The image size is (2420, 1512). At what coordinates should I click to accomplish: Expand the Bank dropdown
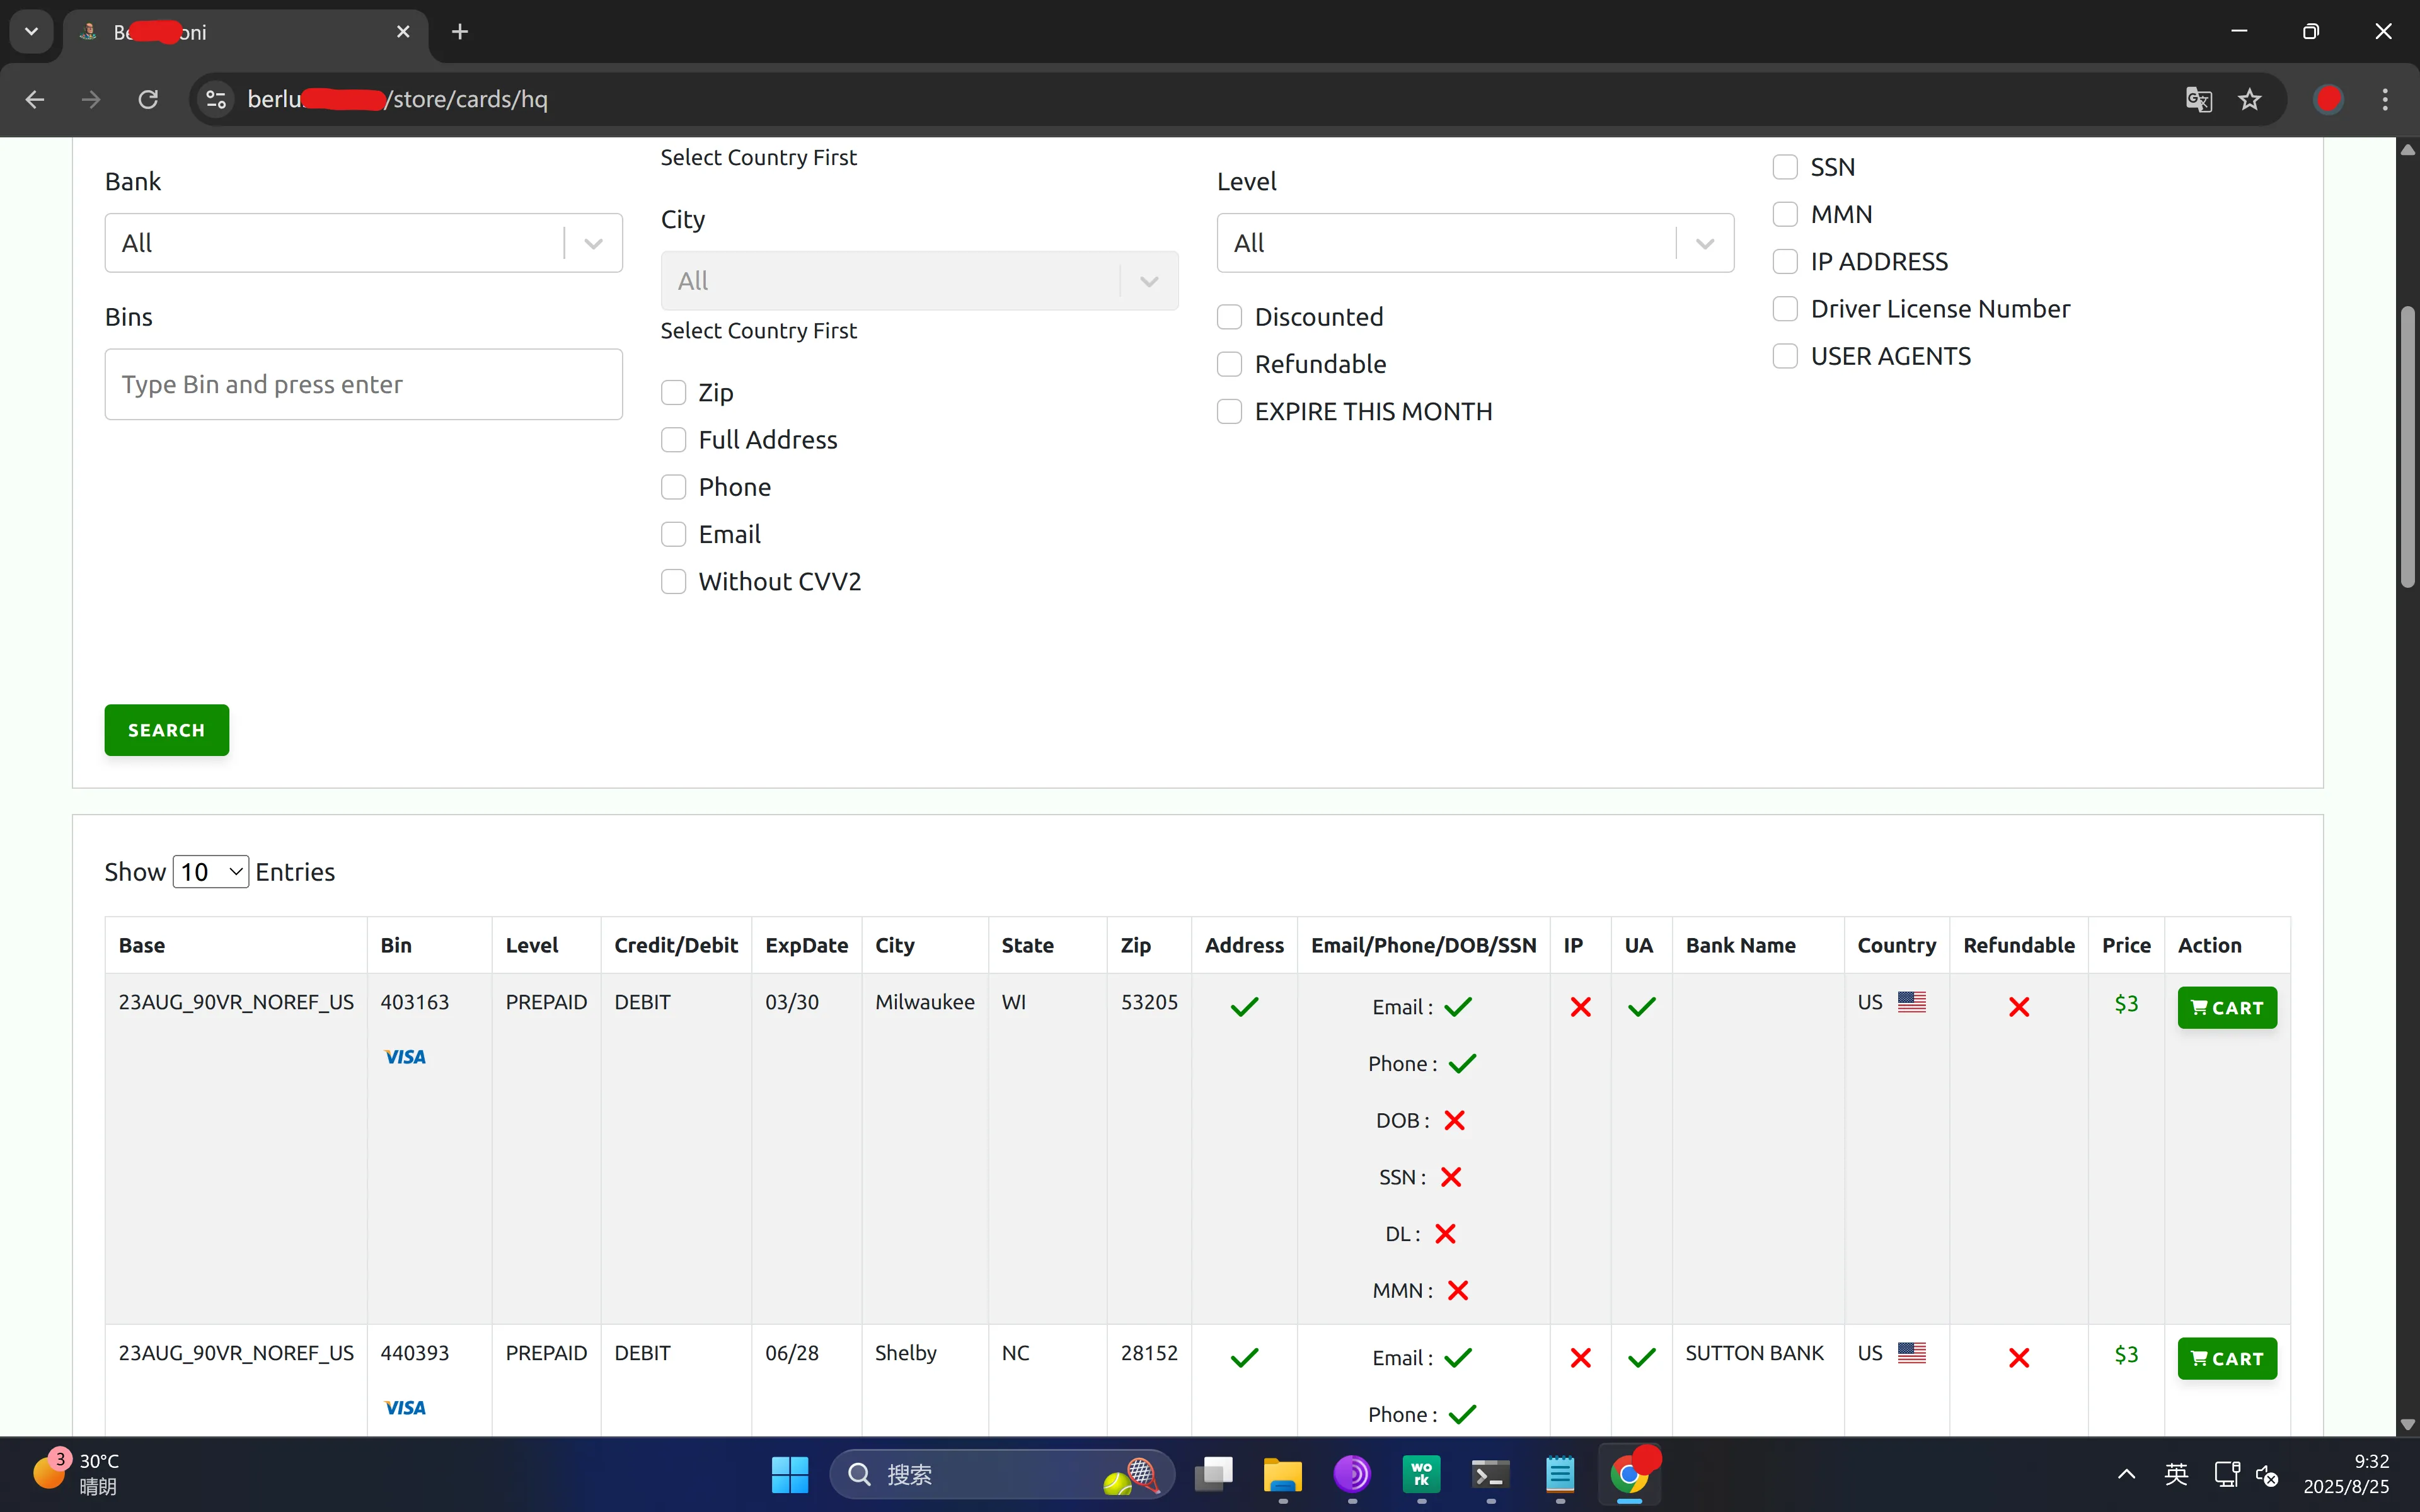click(x=364, y=243)
